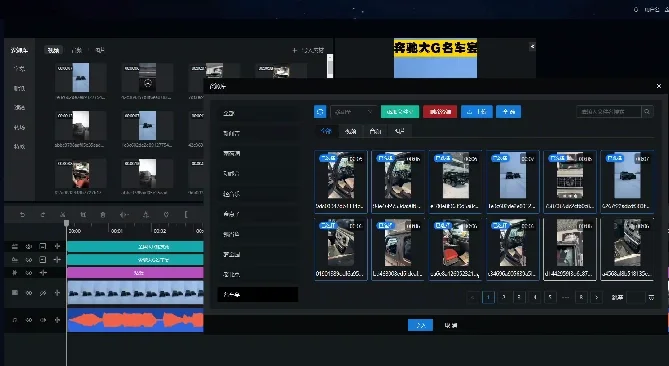Click the undo icon in timeline toolbar

[22, 215]
